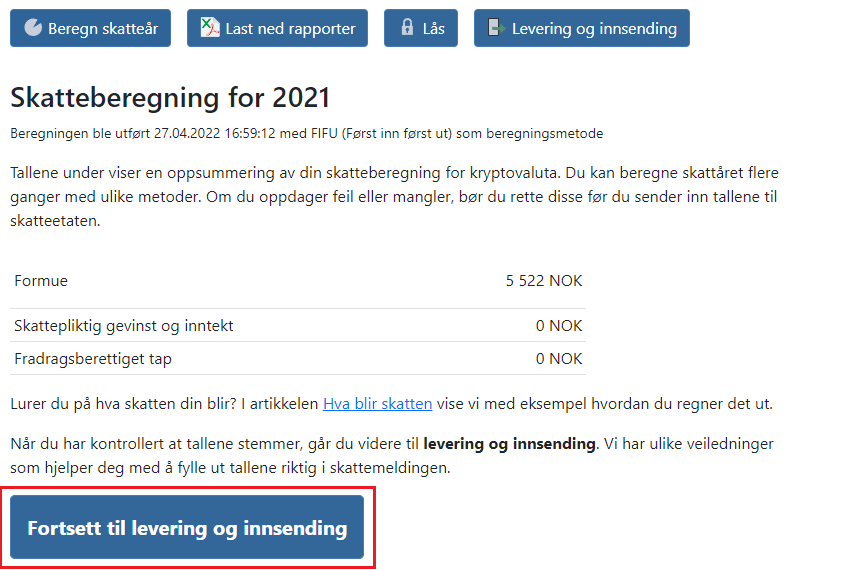
Task: Click the bold levering og innsending text
Action: [x=509, y=444]
